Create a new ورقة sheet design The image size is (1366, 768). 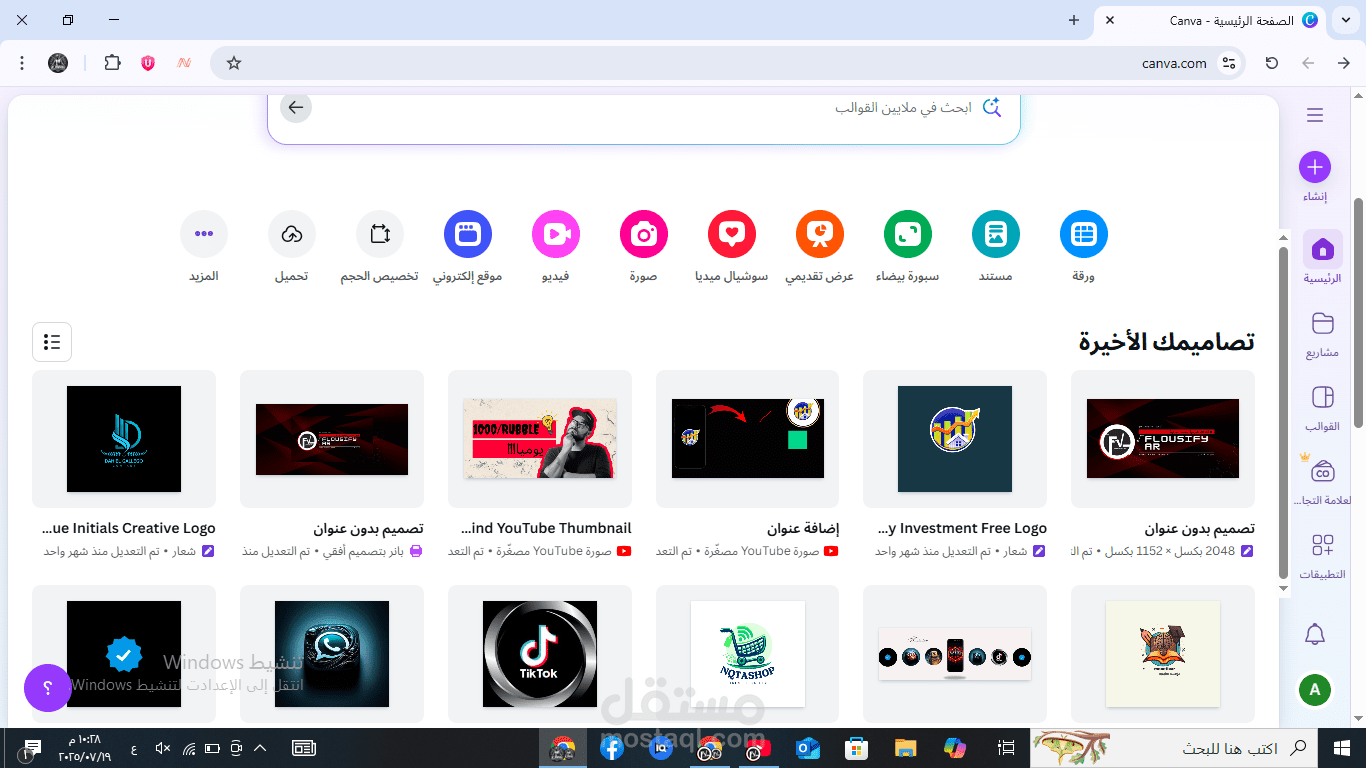[x=1084, y=235]
